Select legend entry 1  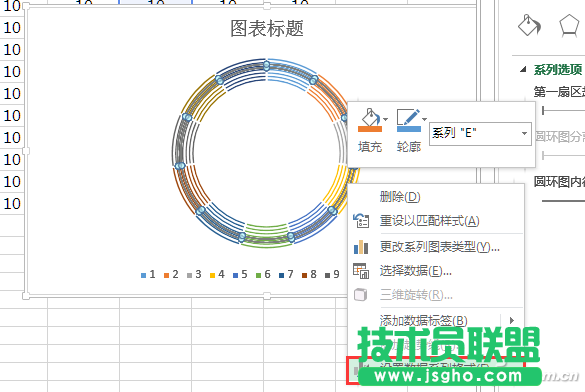(148, 275)
